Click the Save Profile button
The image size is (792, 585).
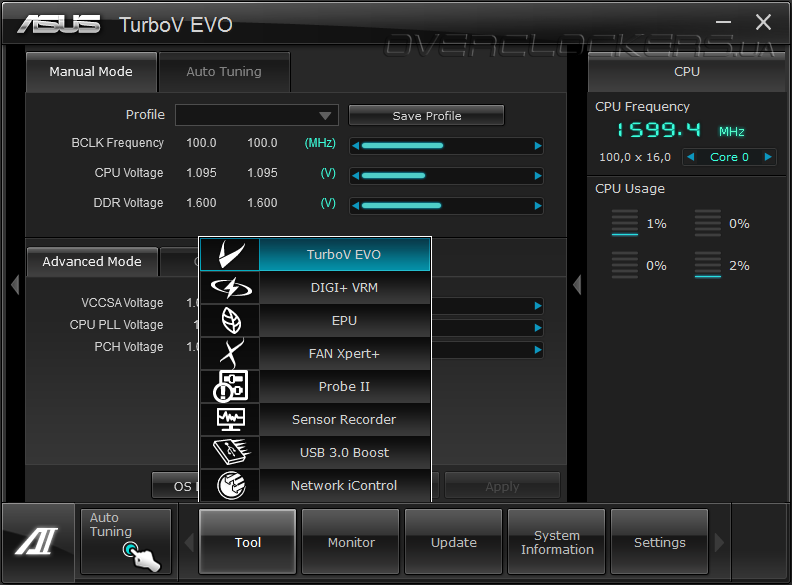click(426, 116)
